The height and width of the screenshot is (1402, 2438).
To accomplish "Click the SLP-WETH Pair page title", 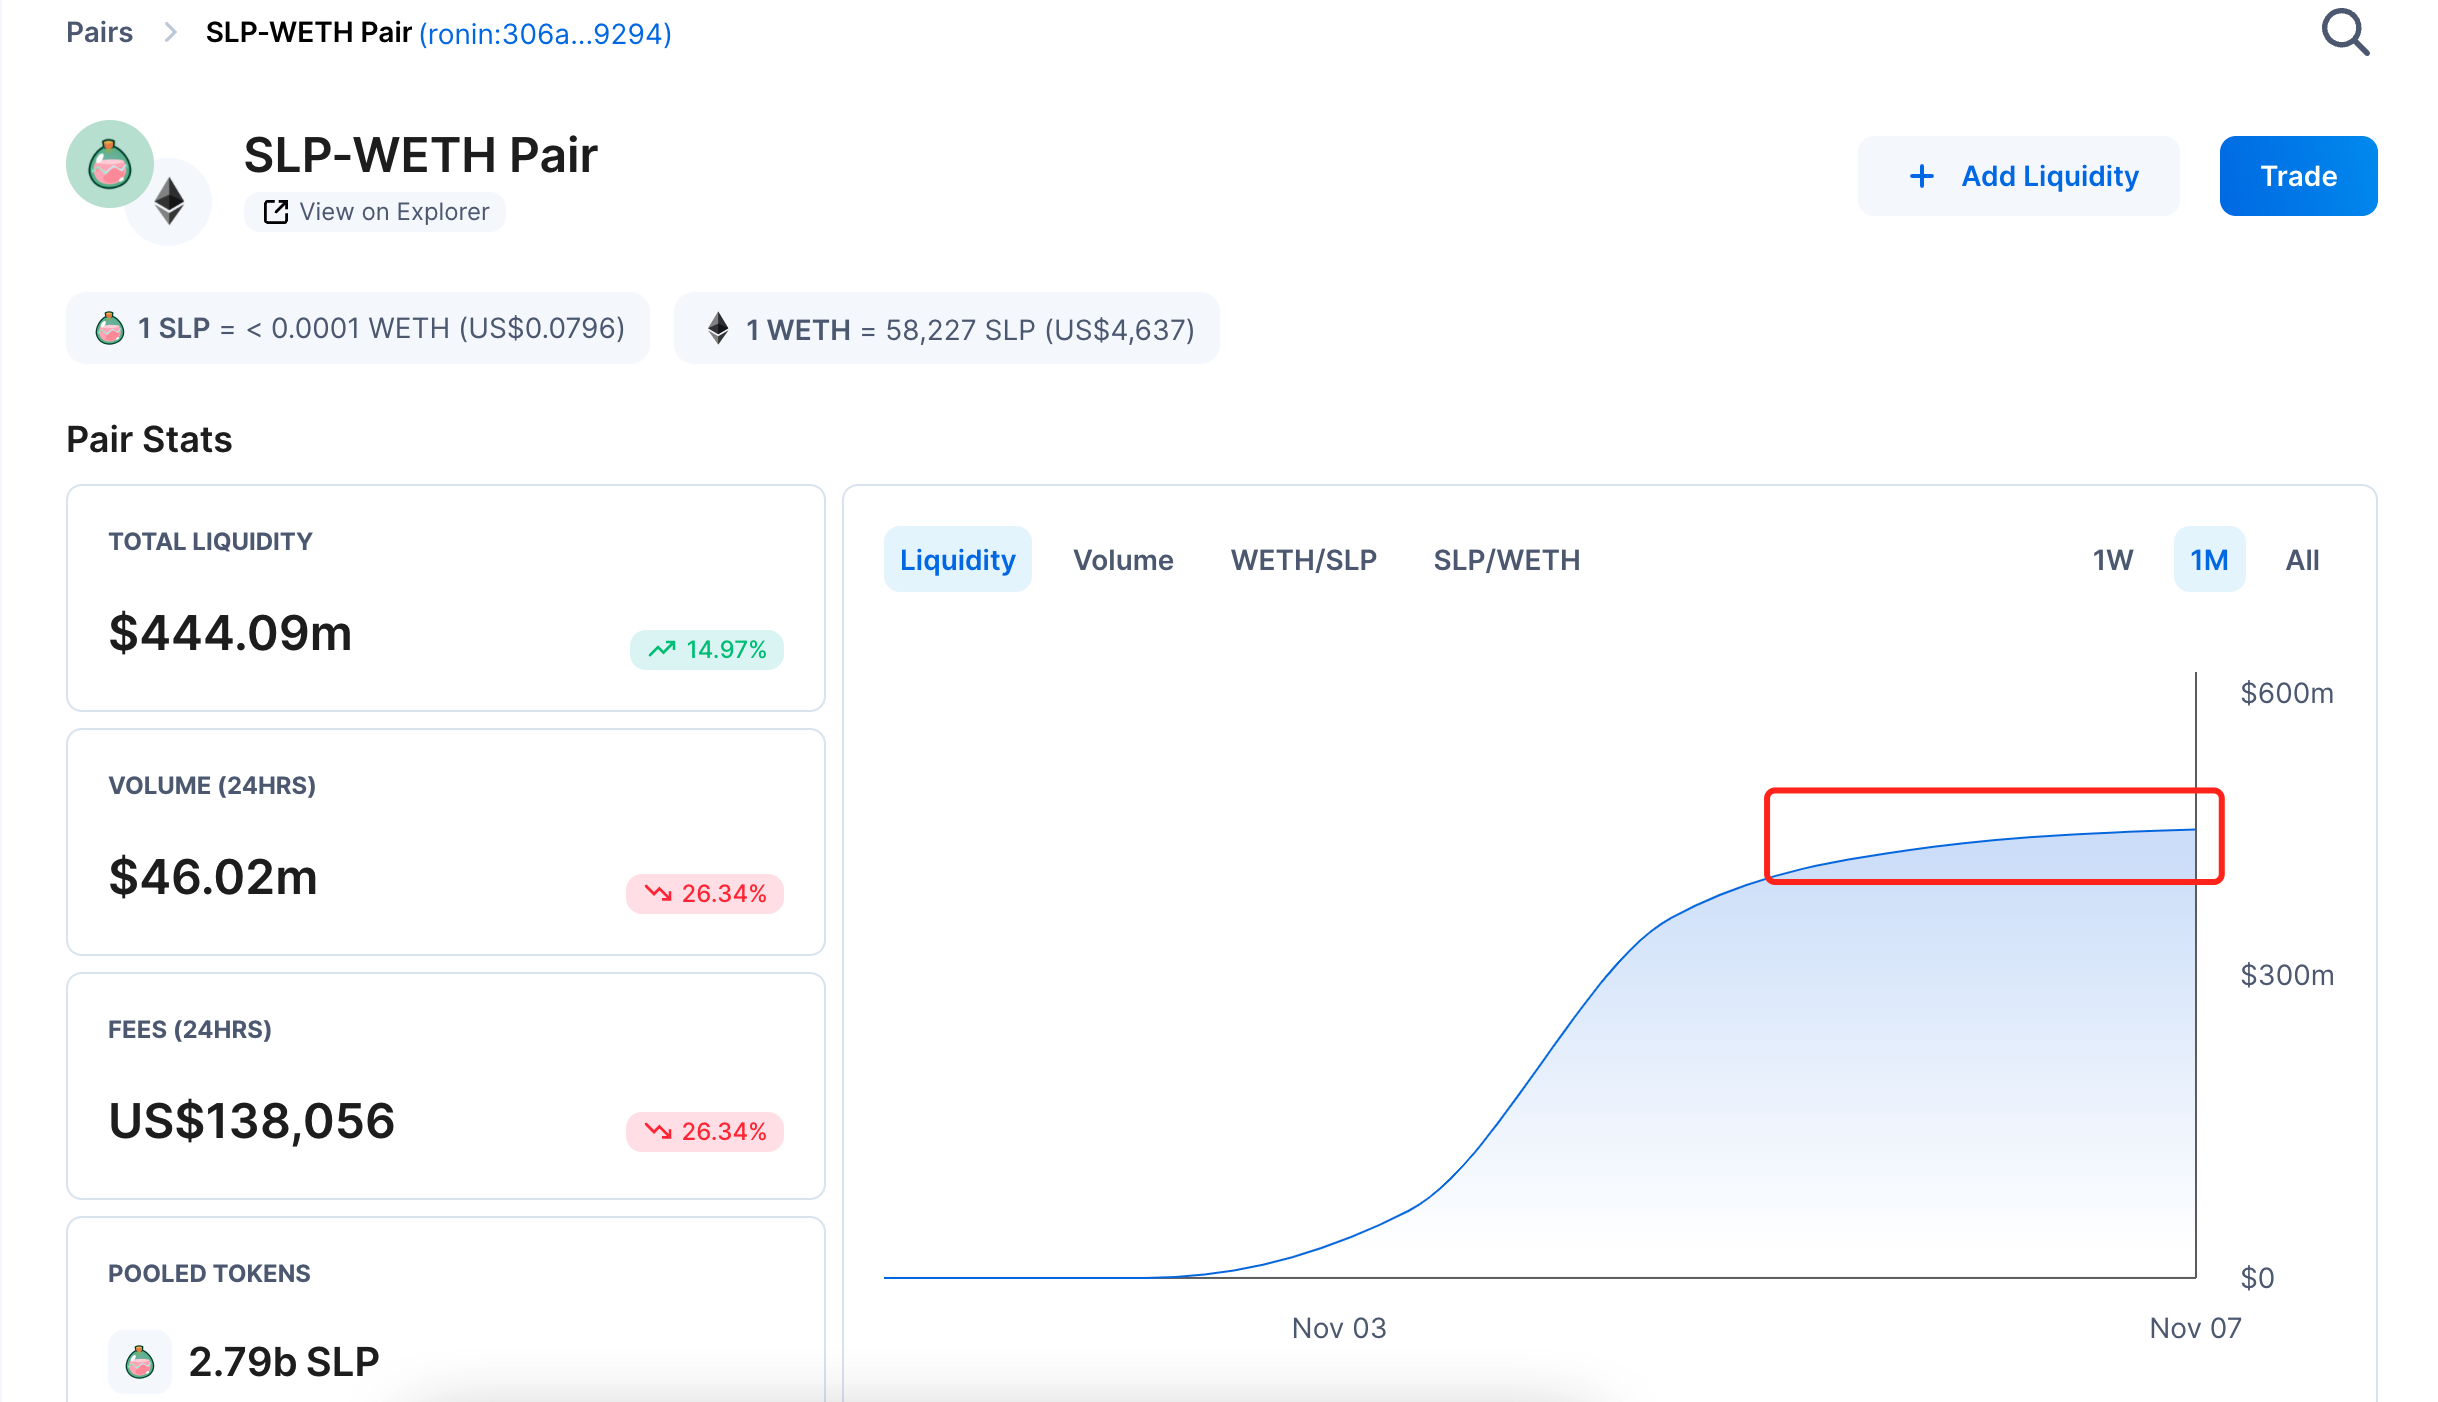I will pyautogui.click(x=420, y=155).
